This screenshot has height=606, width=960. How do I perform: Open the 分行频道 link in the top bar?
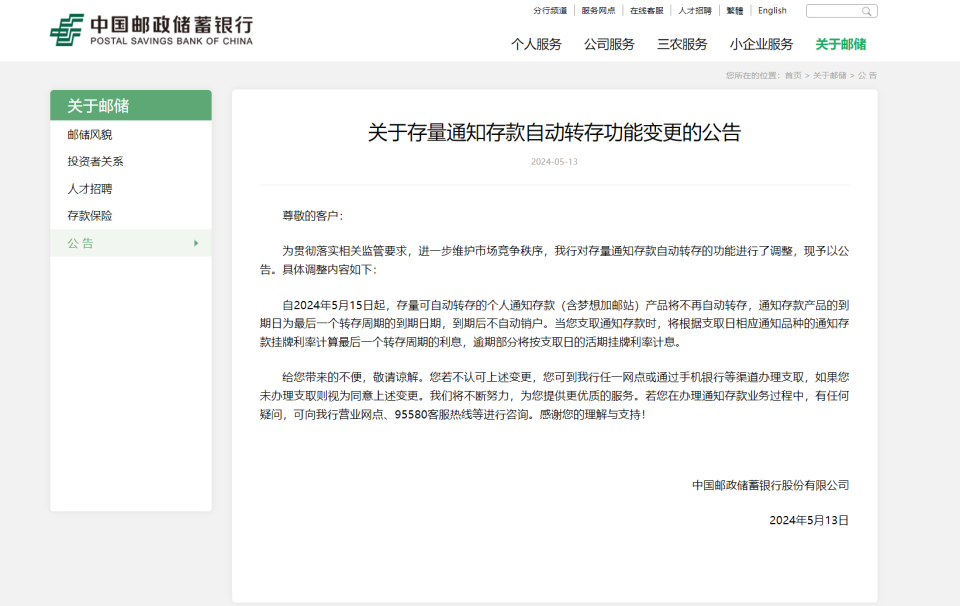pos(550,10)
